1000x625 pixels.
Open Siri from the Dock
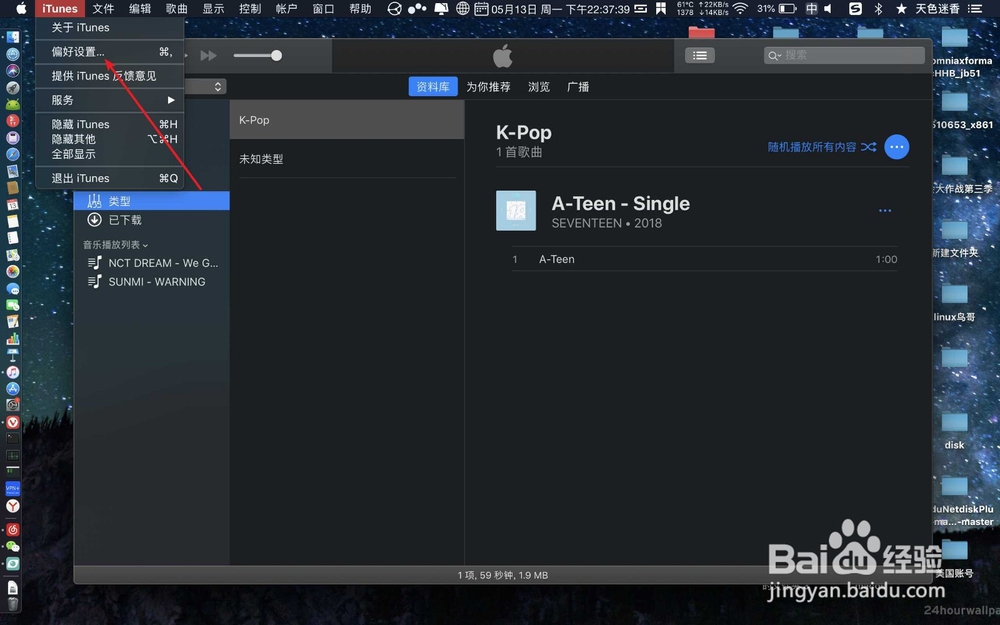click(x=13, y=71)
